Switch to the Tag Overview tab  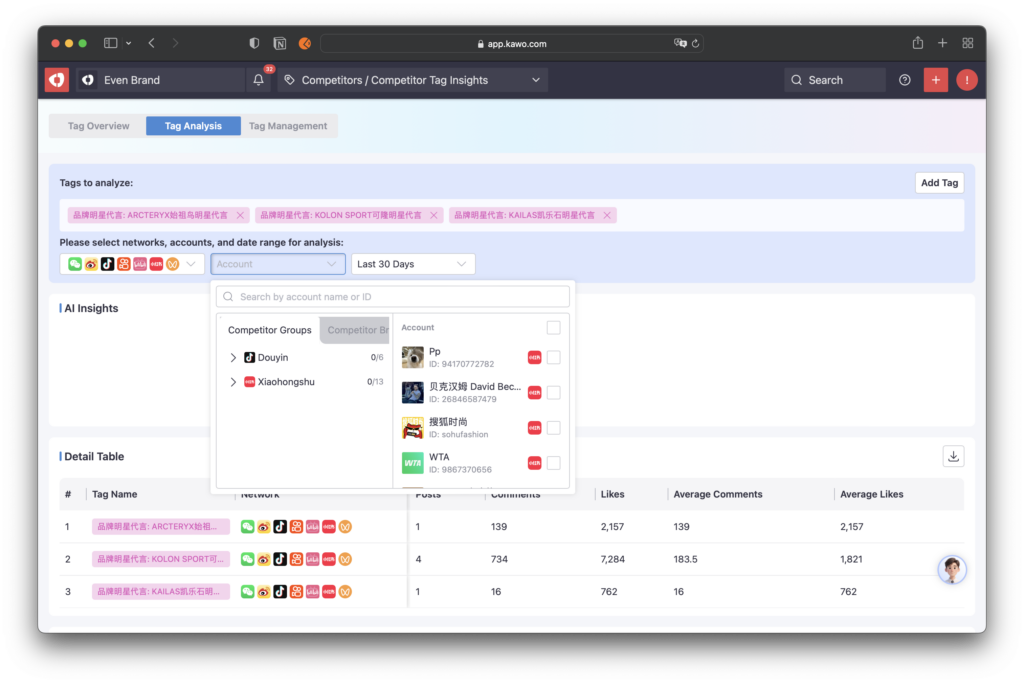point(98,126)
